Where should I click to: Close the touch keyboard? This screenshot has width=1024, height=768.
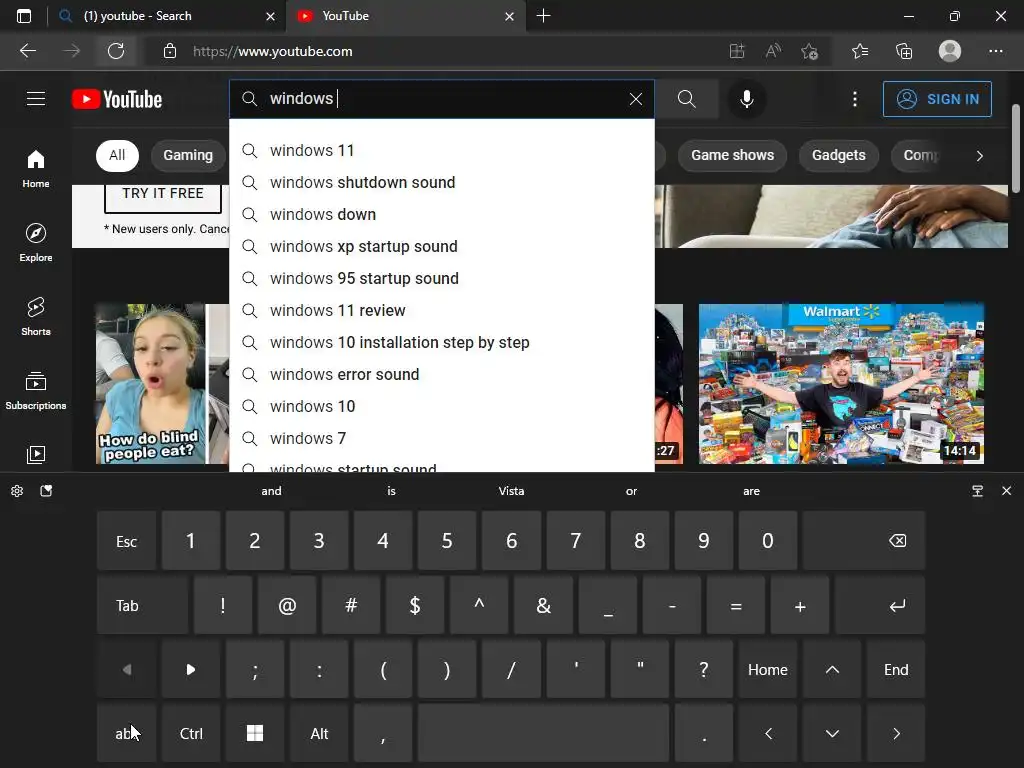point(1006,490)
